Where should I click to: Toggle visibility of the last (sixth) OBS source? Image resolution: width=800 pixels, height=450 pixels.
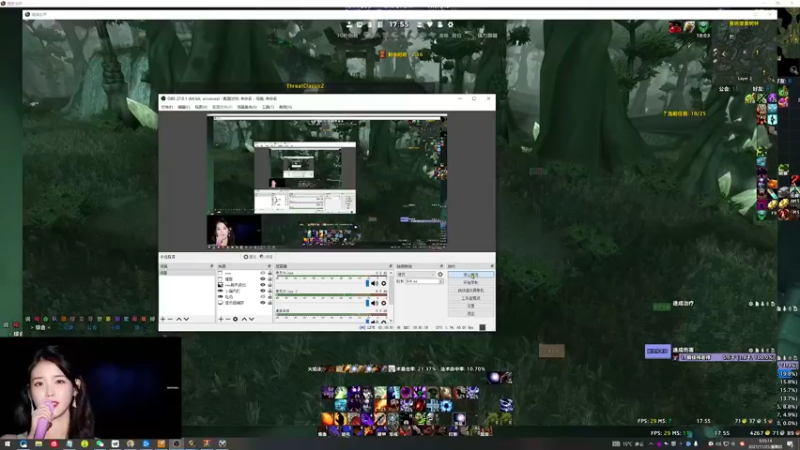click(x=263, y=303)
